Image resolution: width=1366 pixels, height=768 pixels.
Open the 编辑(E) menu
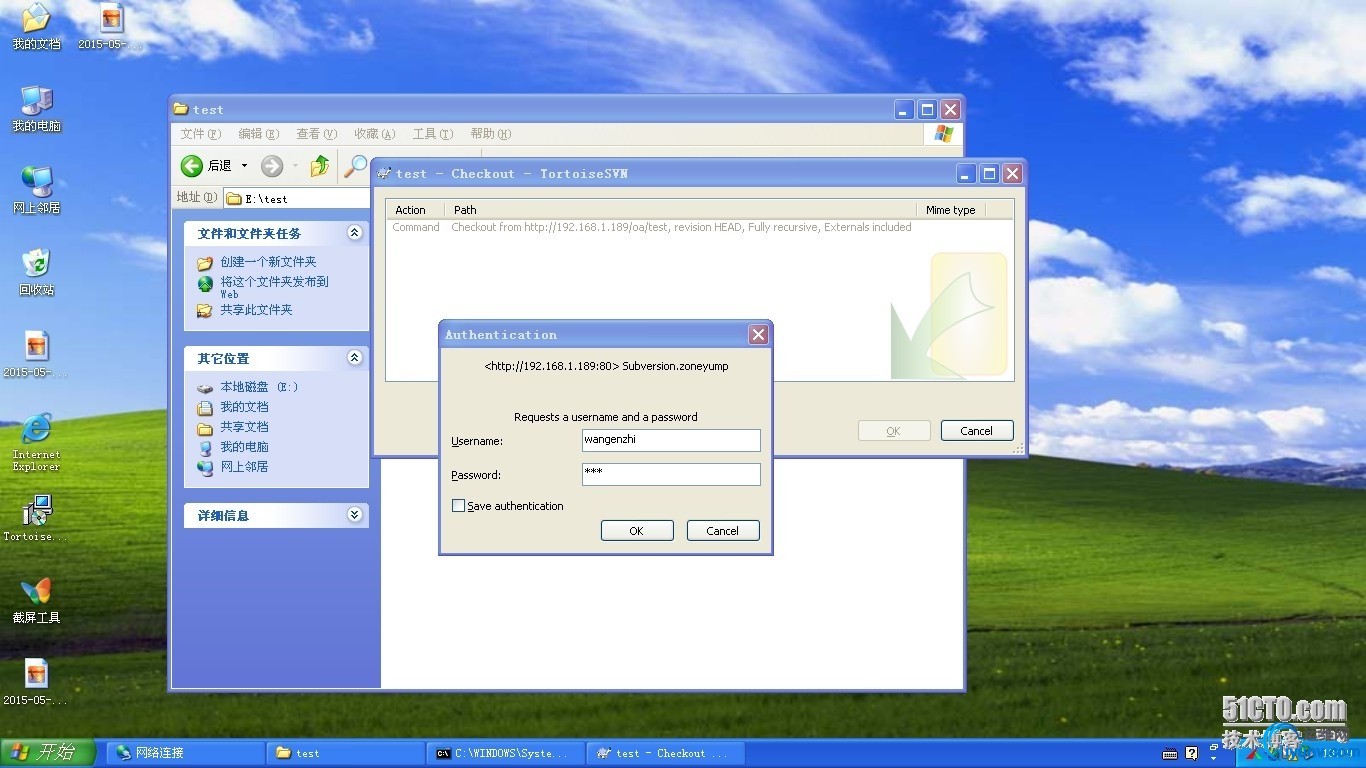(x=258, y=134)
